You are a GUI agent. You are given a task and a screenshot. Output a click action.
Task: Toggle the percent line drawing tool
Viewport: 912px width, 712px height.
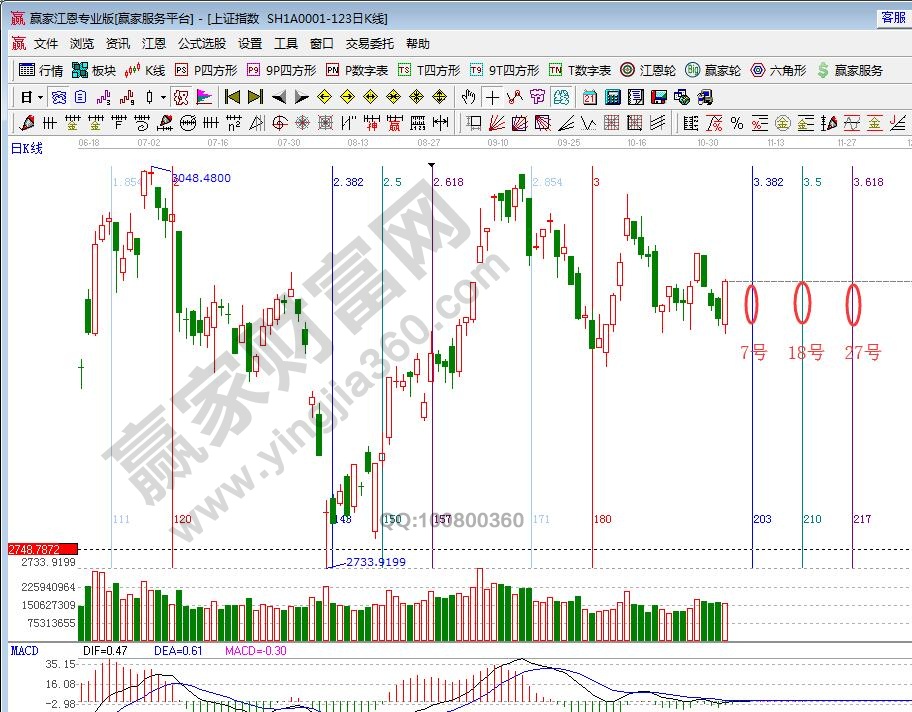(736, 123)
